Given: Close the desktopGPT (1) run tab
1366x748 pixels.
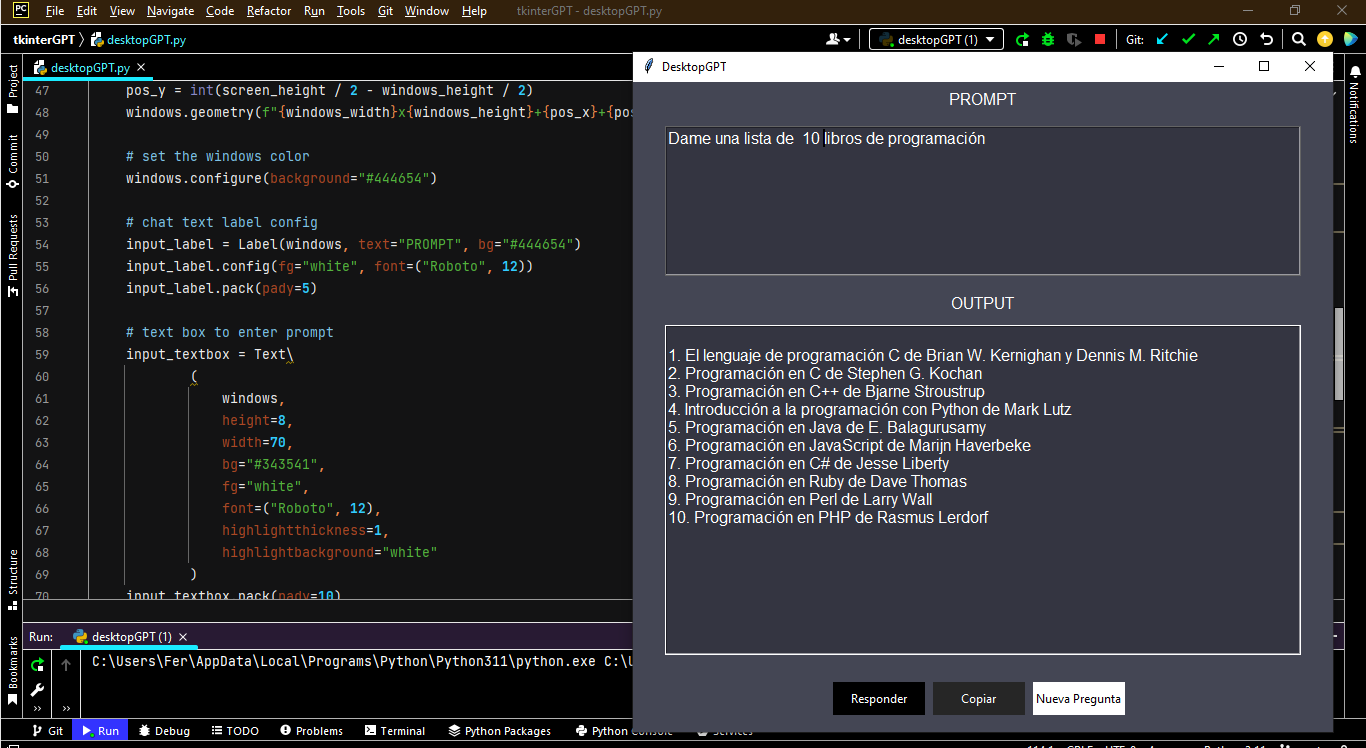Looking at the screenshot, I should [x=183, y=637].
